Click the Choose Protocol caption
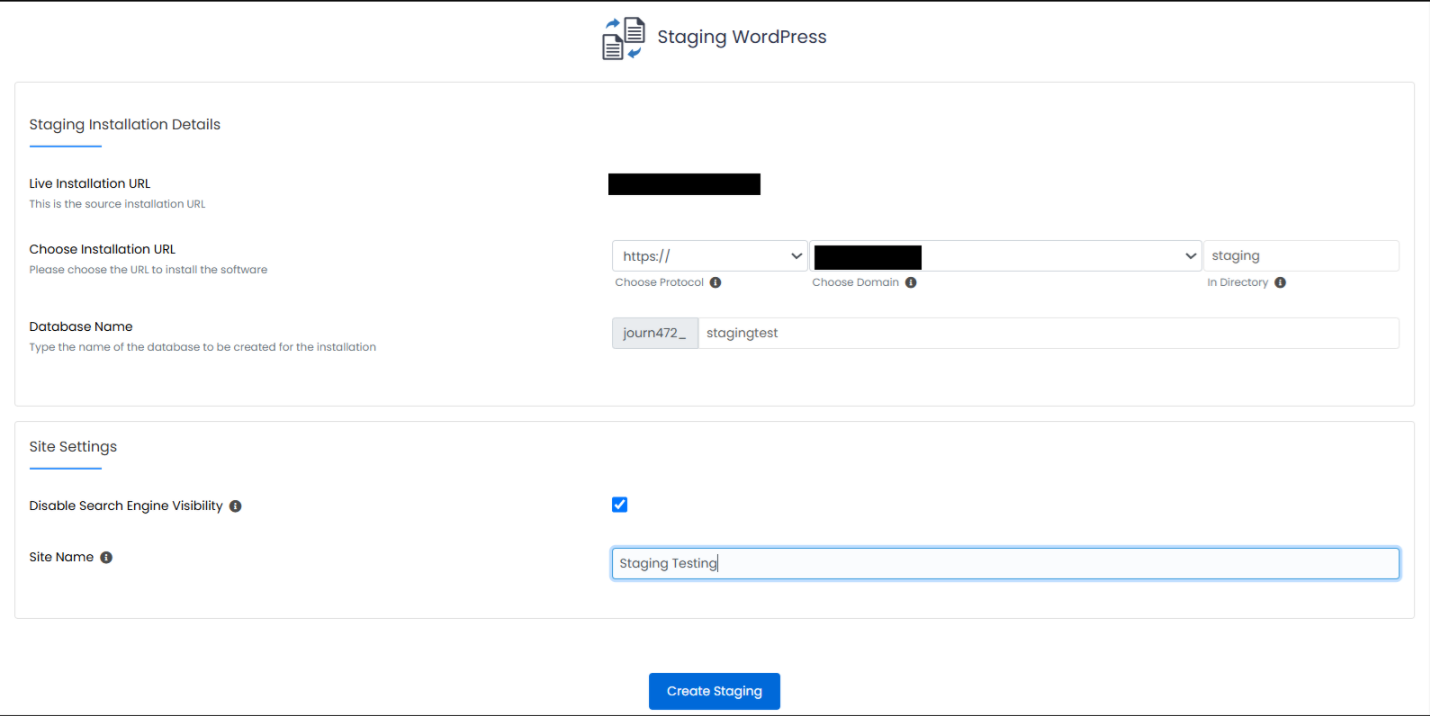The height and width of the screenshot is (716, 1430). pyautogui.click(x=659, y=283)
